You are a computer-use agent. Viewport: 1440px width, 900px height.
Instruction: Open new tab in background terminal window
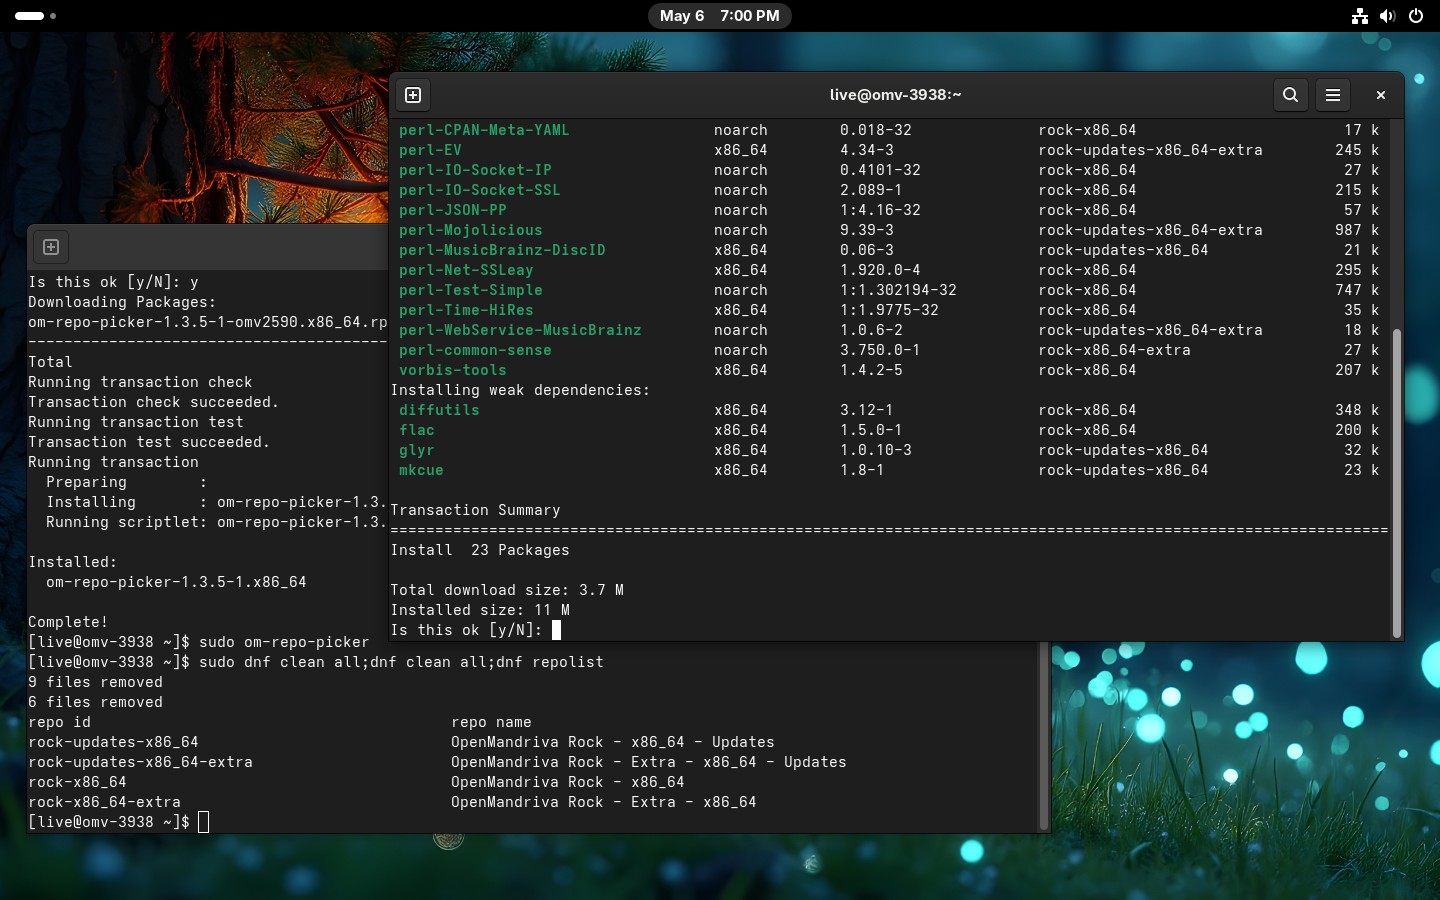51,247
